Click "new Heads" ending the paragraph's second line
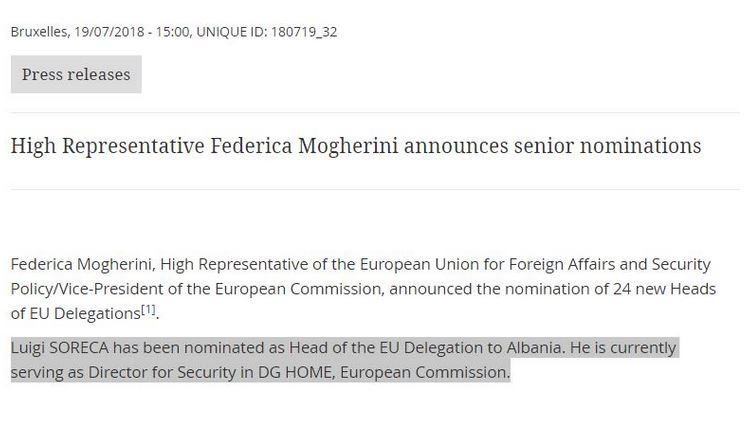Viewport: 751px width, 431px height. [x=675, y=289]
